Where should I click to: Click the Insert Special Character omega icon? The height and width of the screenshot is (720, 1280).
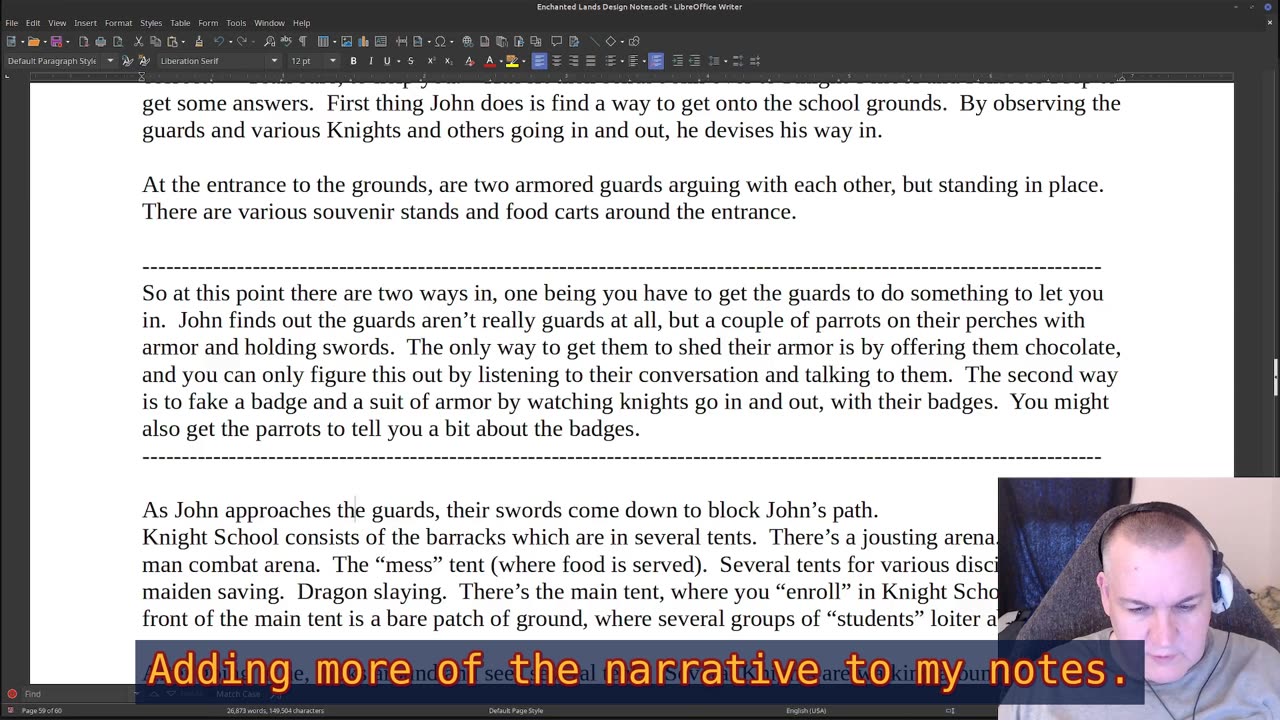(440, 41)
